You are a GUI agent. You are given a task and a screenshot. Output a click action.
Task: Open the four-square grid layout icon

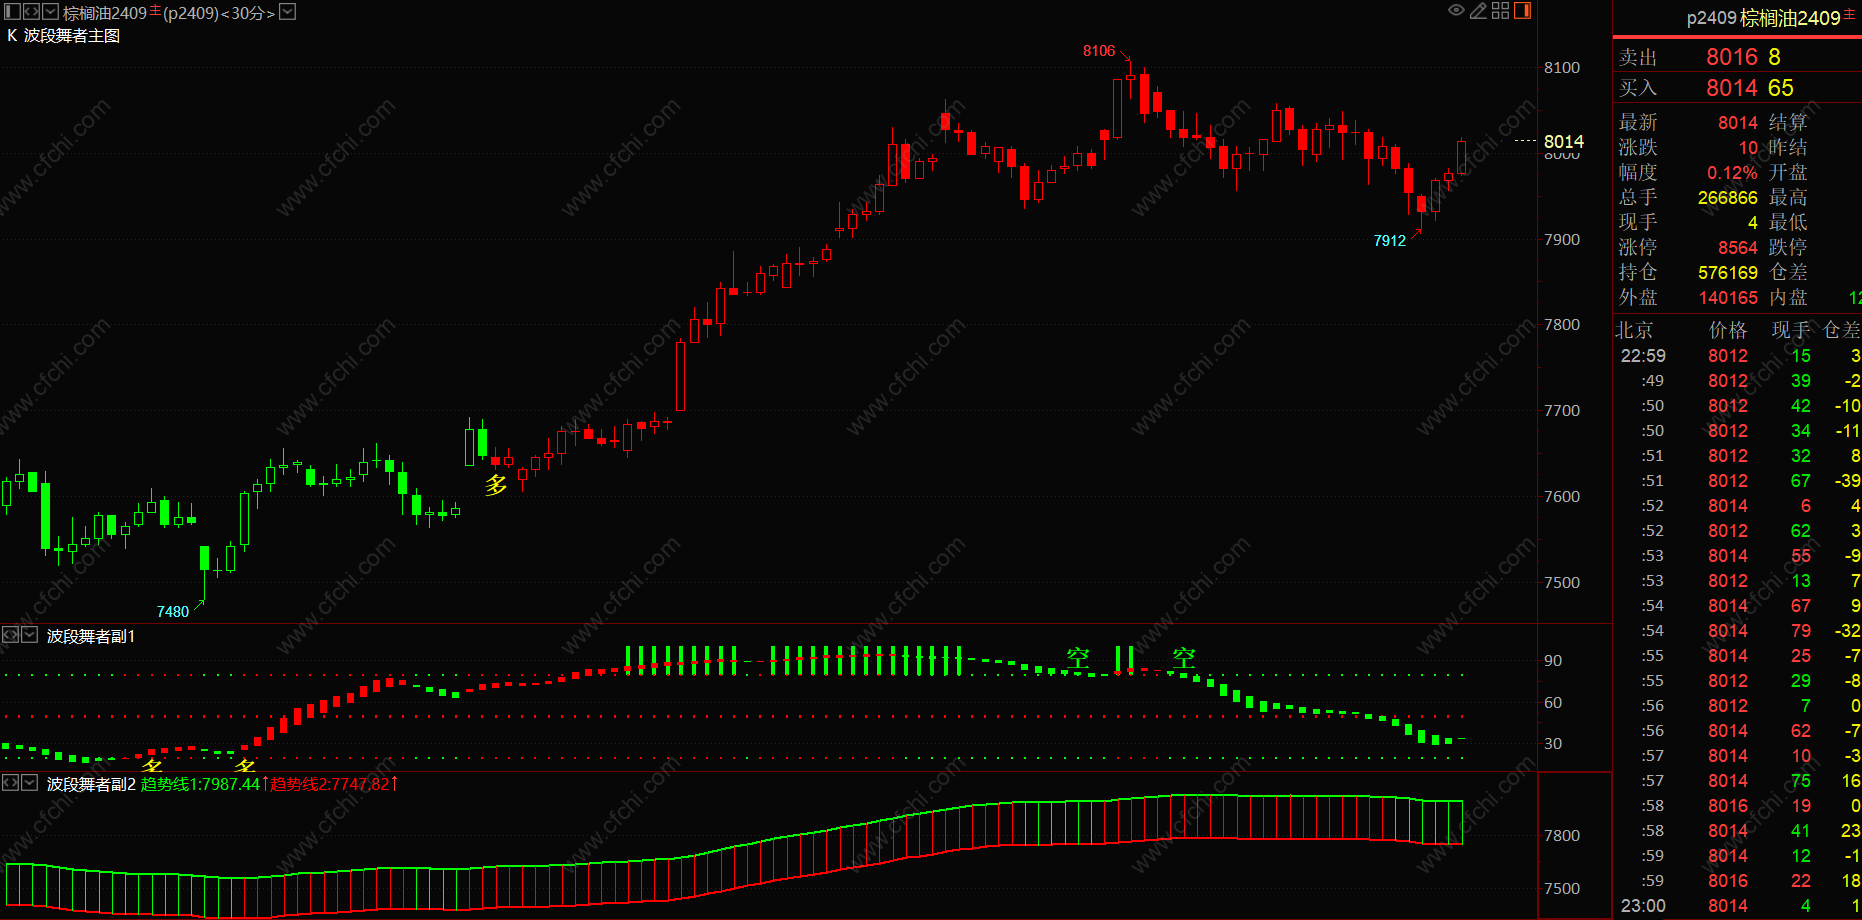(1500, 10)
